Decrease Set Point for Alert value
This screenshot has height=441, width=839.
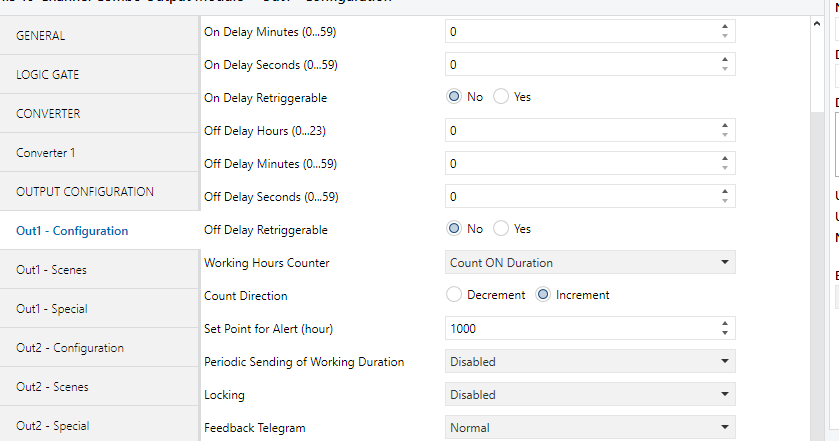coord(725,333)
